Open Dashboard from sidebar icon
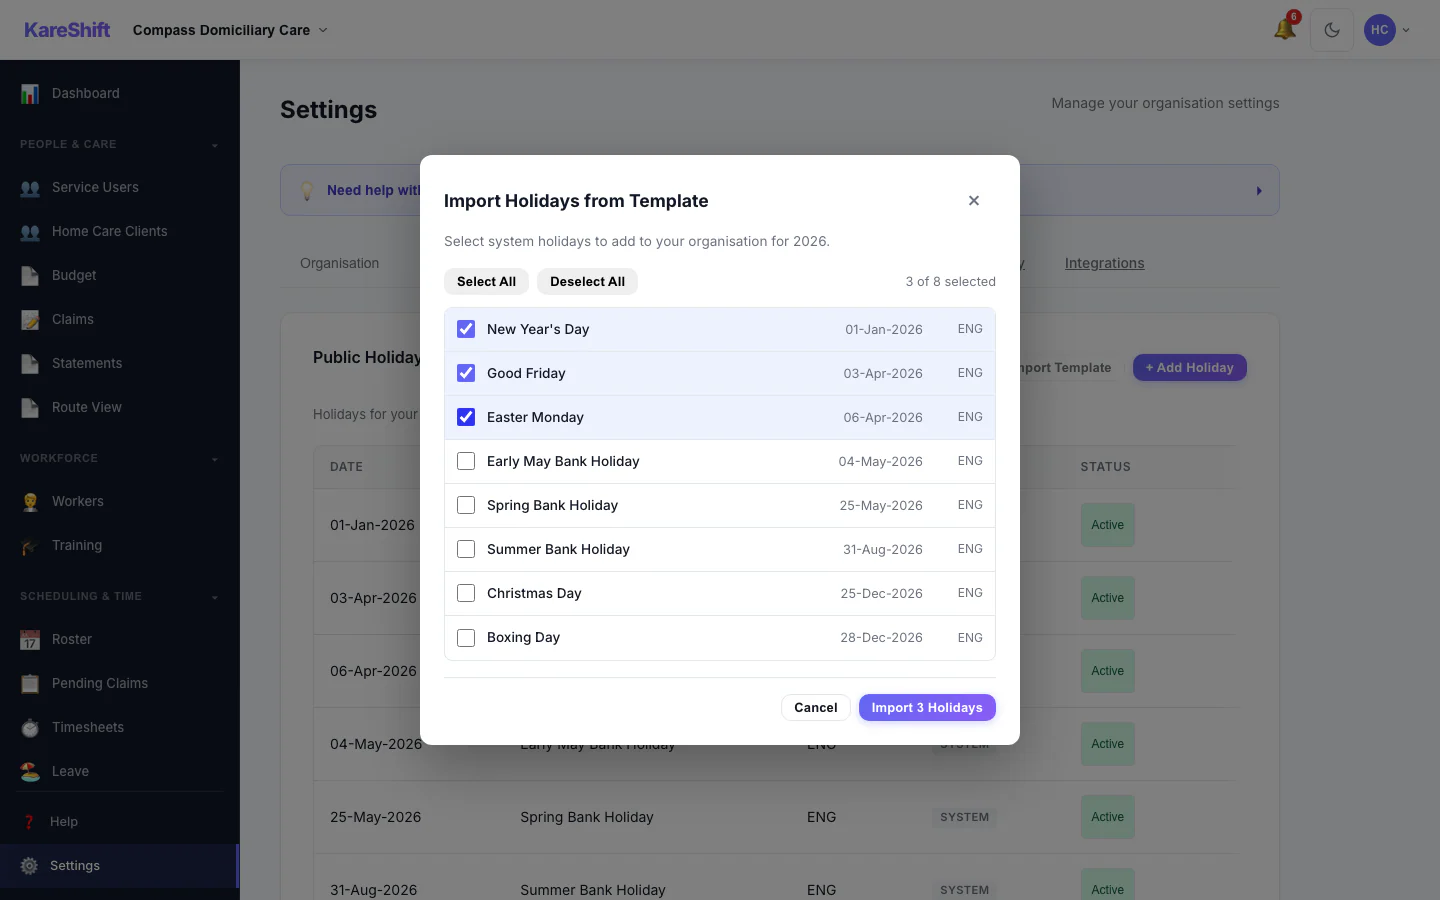 pos(30,94)
